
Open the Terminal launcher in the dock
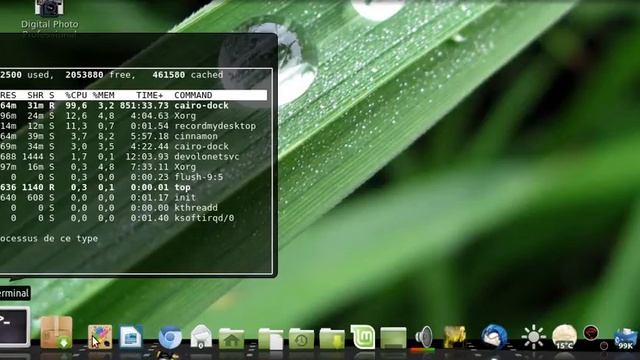pyautogui.click(x=14, y=327)
